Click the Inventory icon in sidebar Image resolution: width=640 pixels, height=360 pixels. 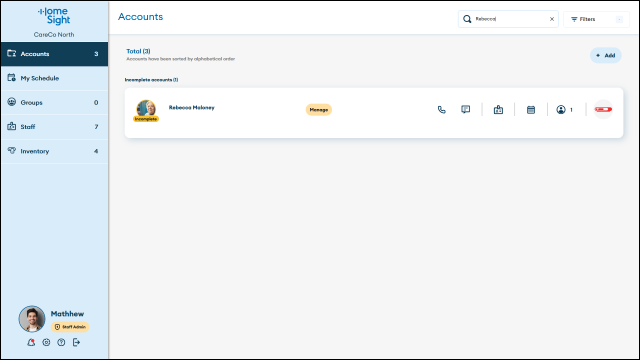pyautogui.click(x=11, y=151)
